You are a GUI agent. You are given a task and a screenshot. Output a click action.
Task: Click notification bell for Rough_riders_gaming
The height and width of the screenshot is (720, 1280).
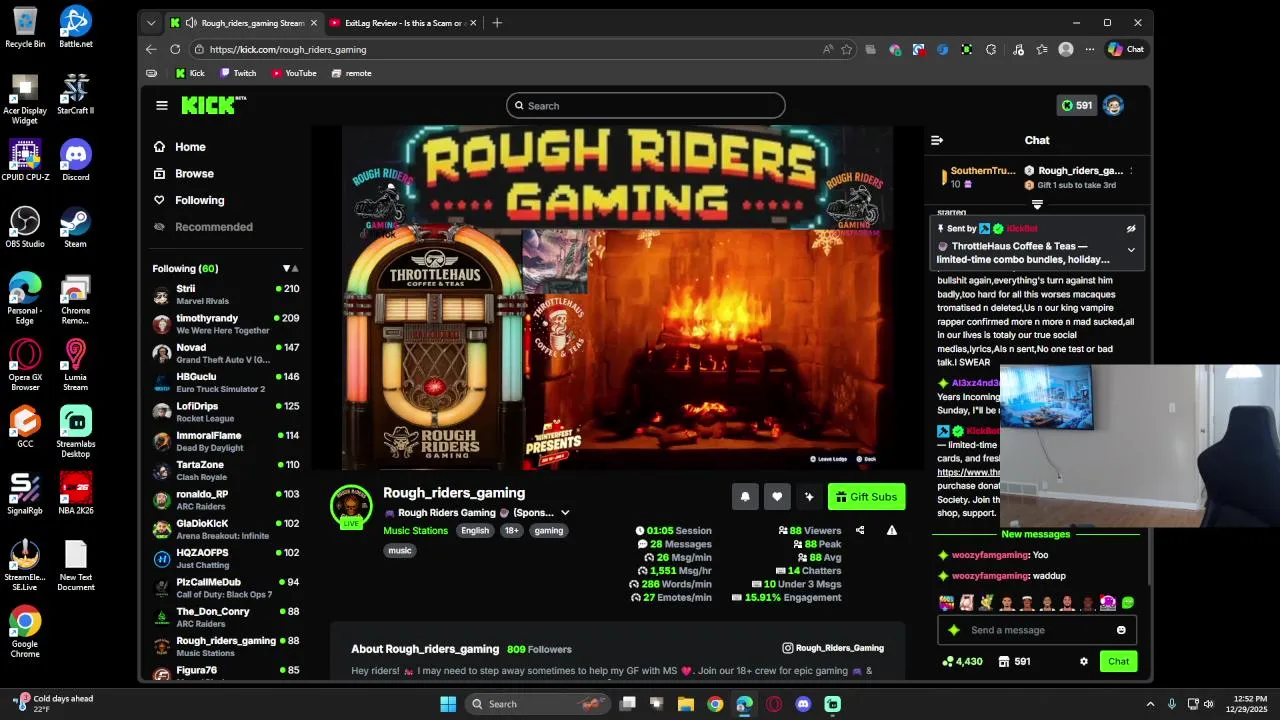(x=745, y=497)
